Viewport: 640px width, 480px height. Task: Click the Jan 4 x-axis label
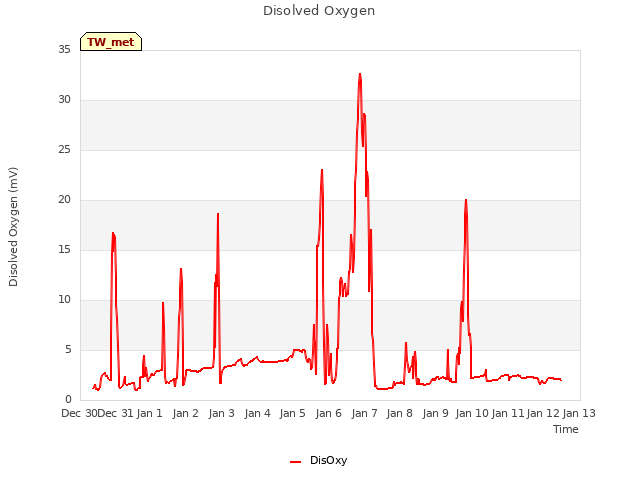click(x=257, y=413)
